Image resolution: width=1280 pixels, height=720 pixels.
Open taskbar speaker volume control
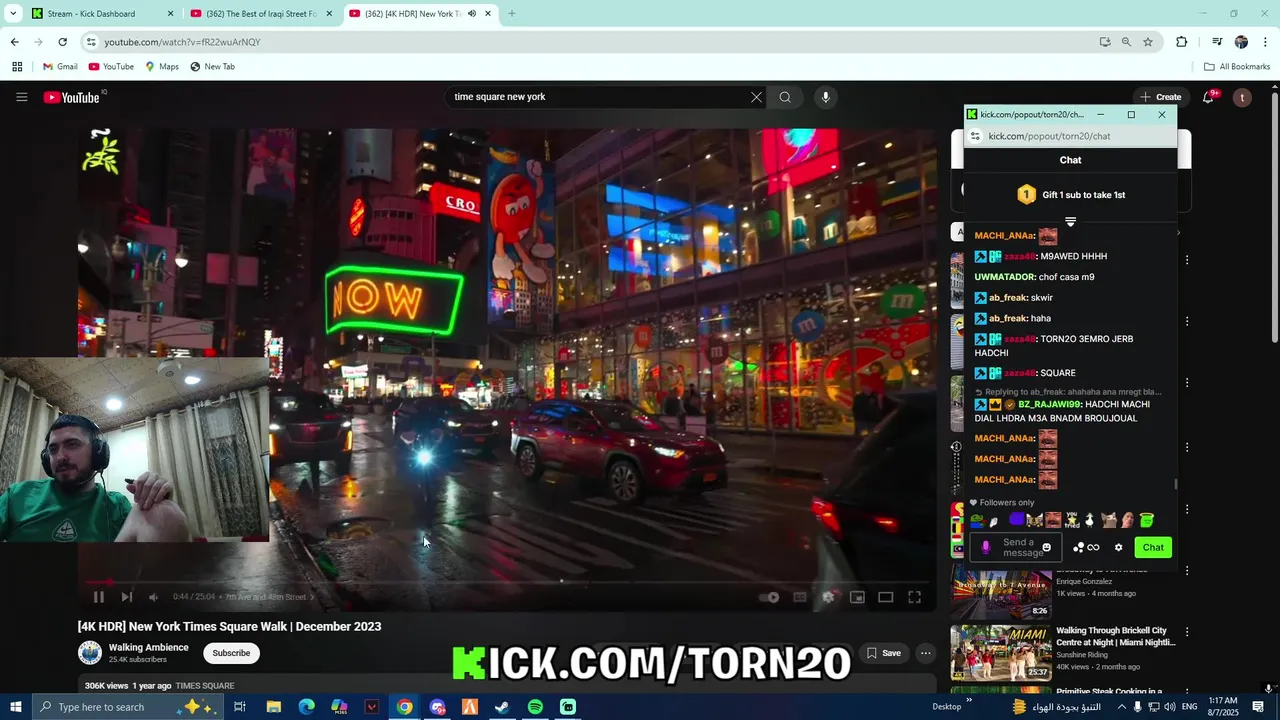1170,707
